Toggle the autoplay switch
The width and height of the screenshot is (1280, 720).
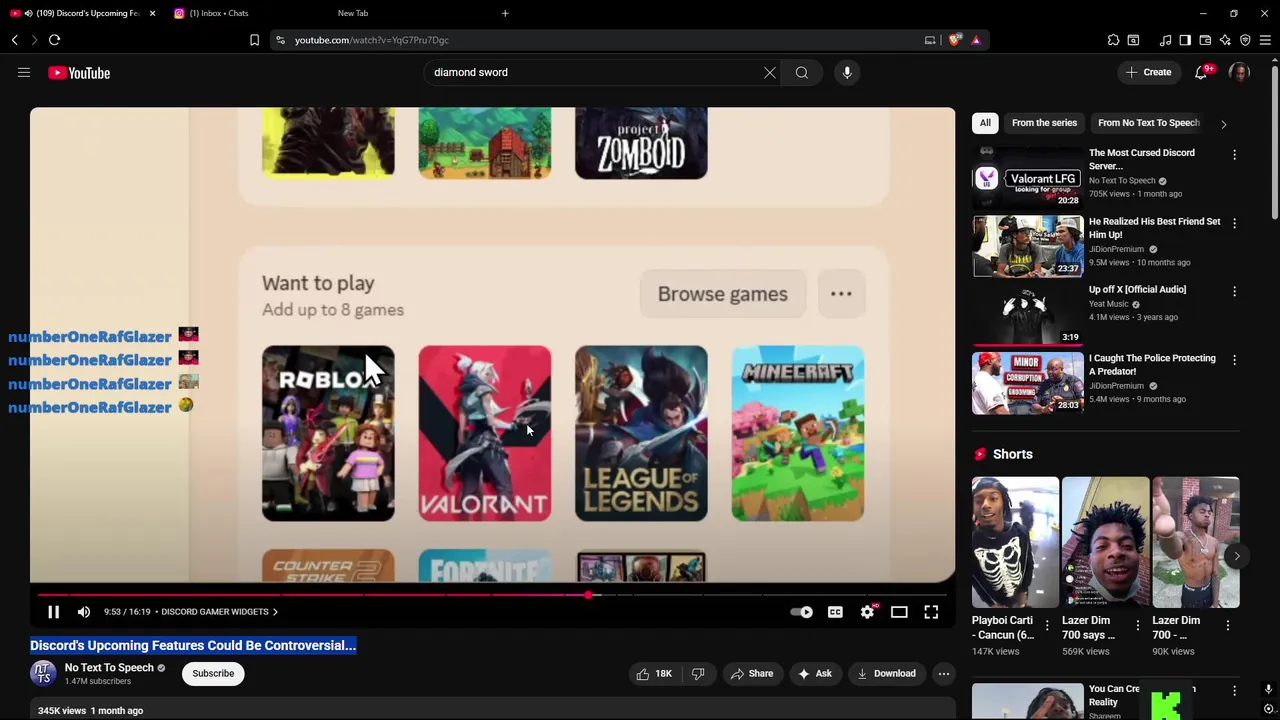pos(802,612)
